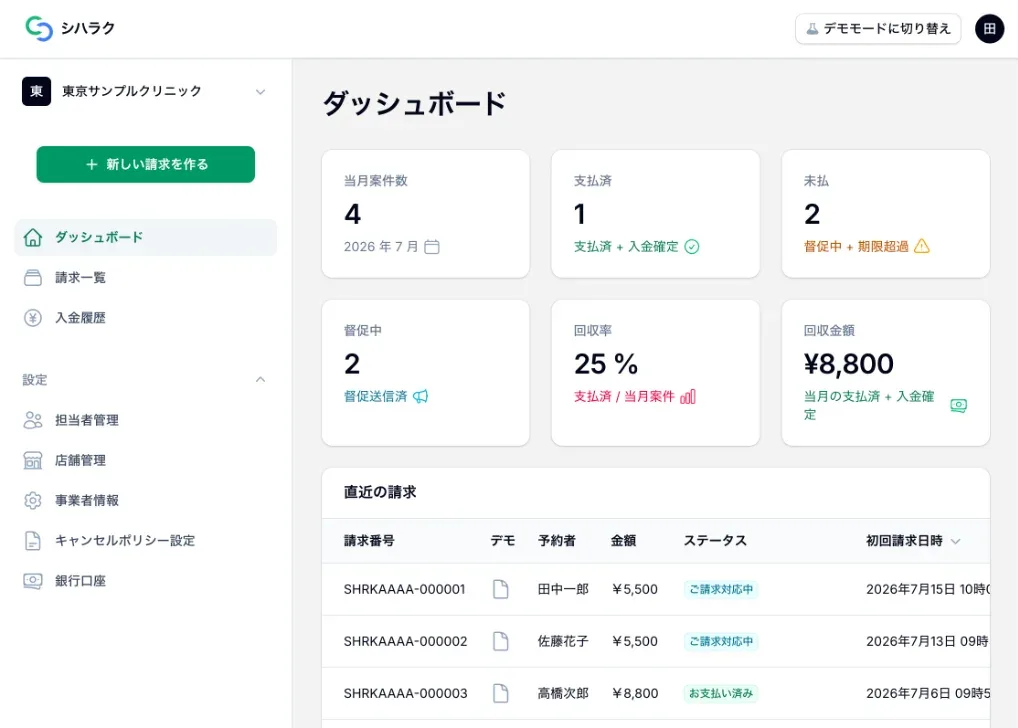Click the 督促中 value 2 in the 督促中 card
Viewport: 1018px width, 728px height.
click(352, 364)
